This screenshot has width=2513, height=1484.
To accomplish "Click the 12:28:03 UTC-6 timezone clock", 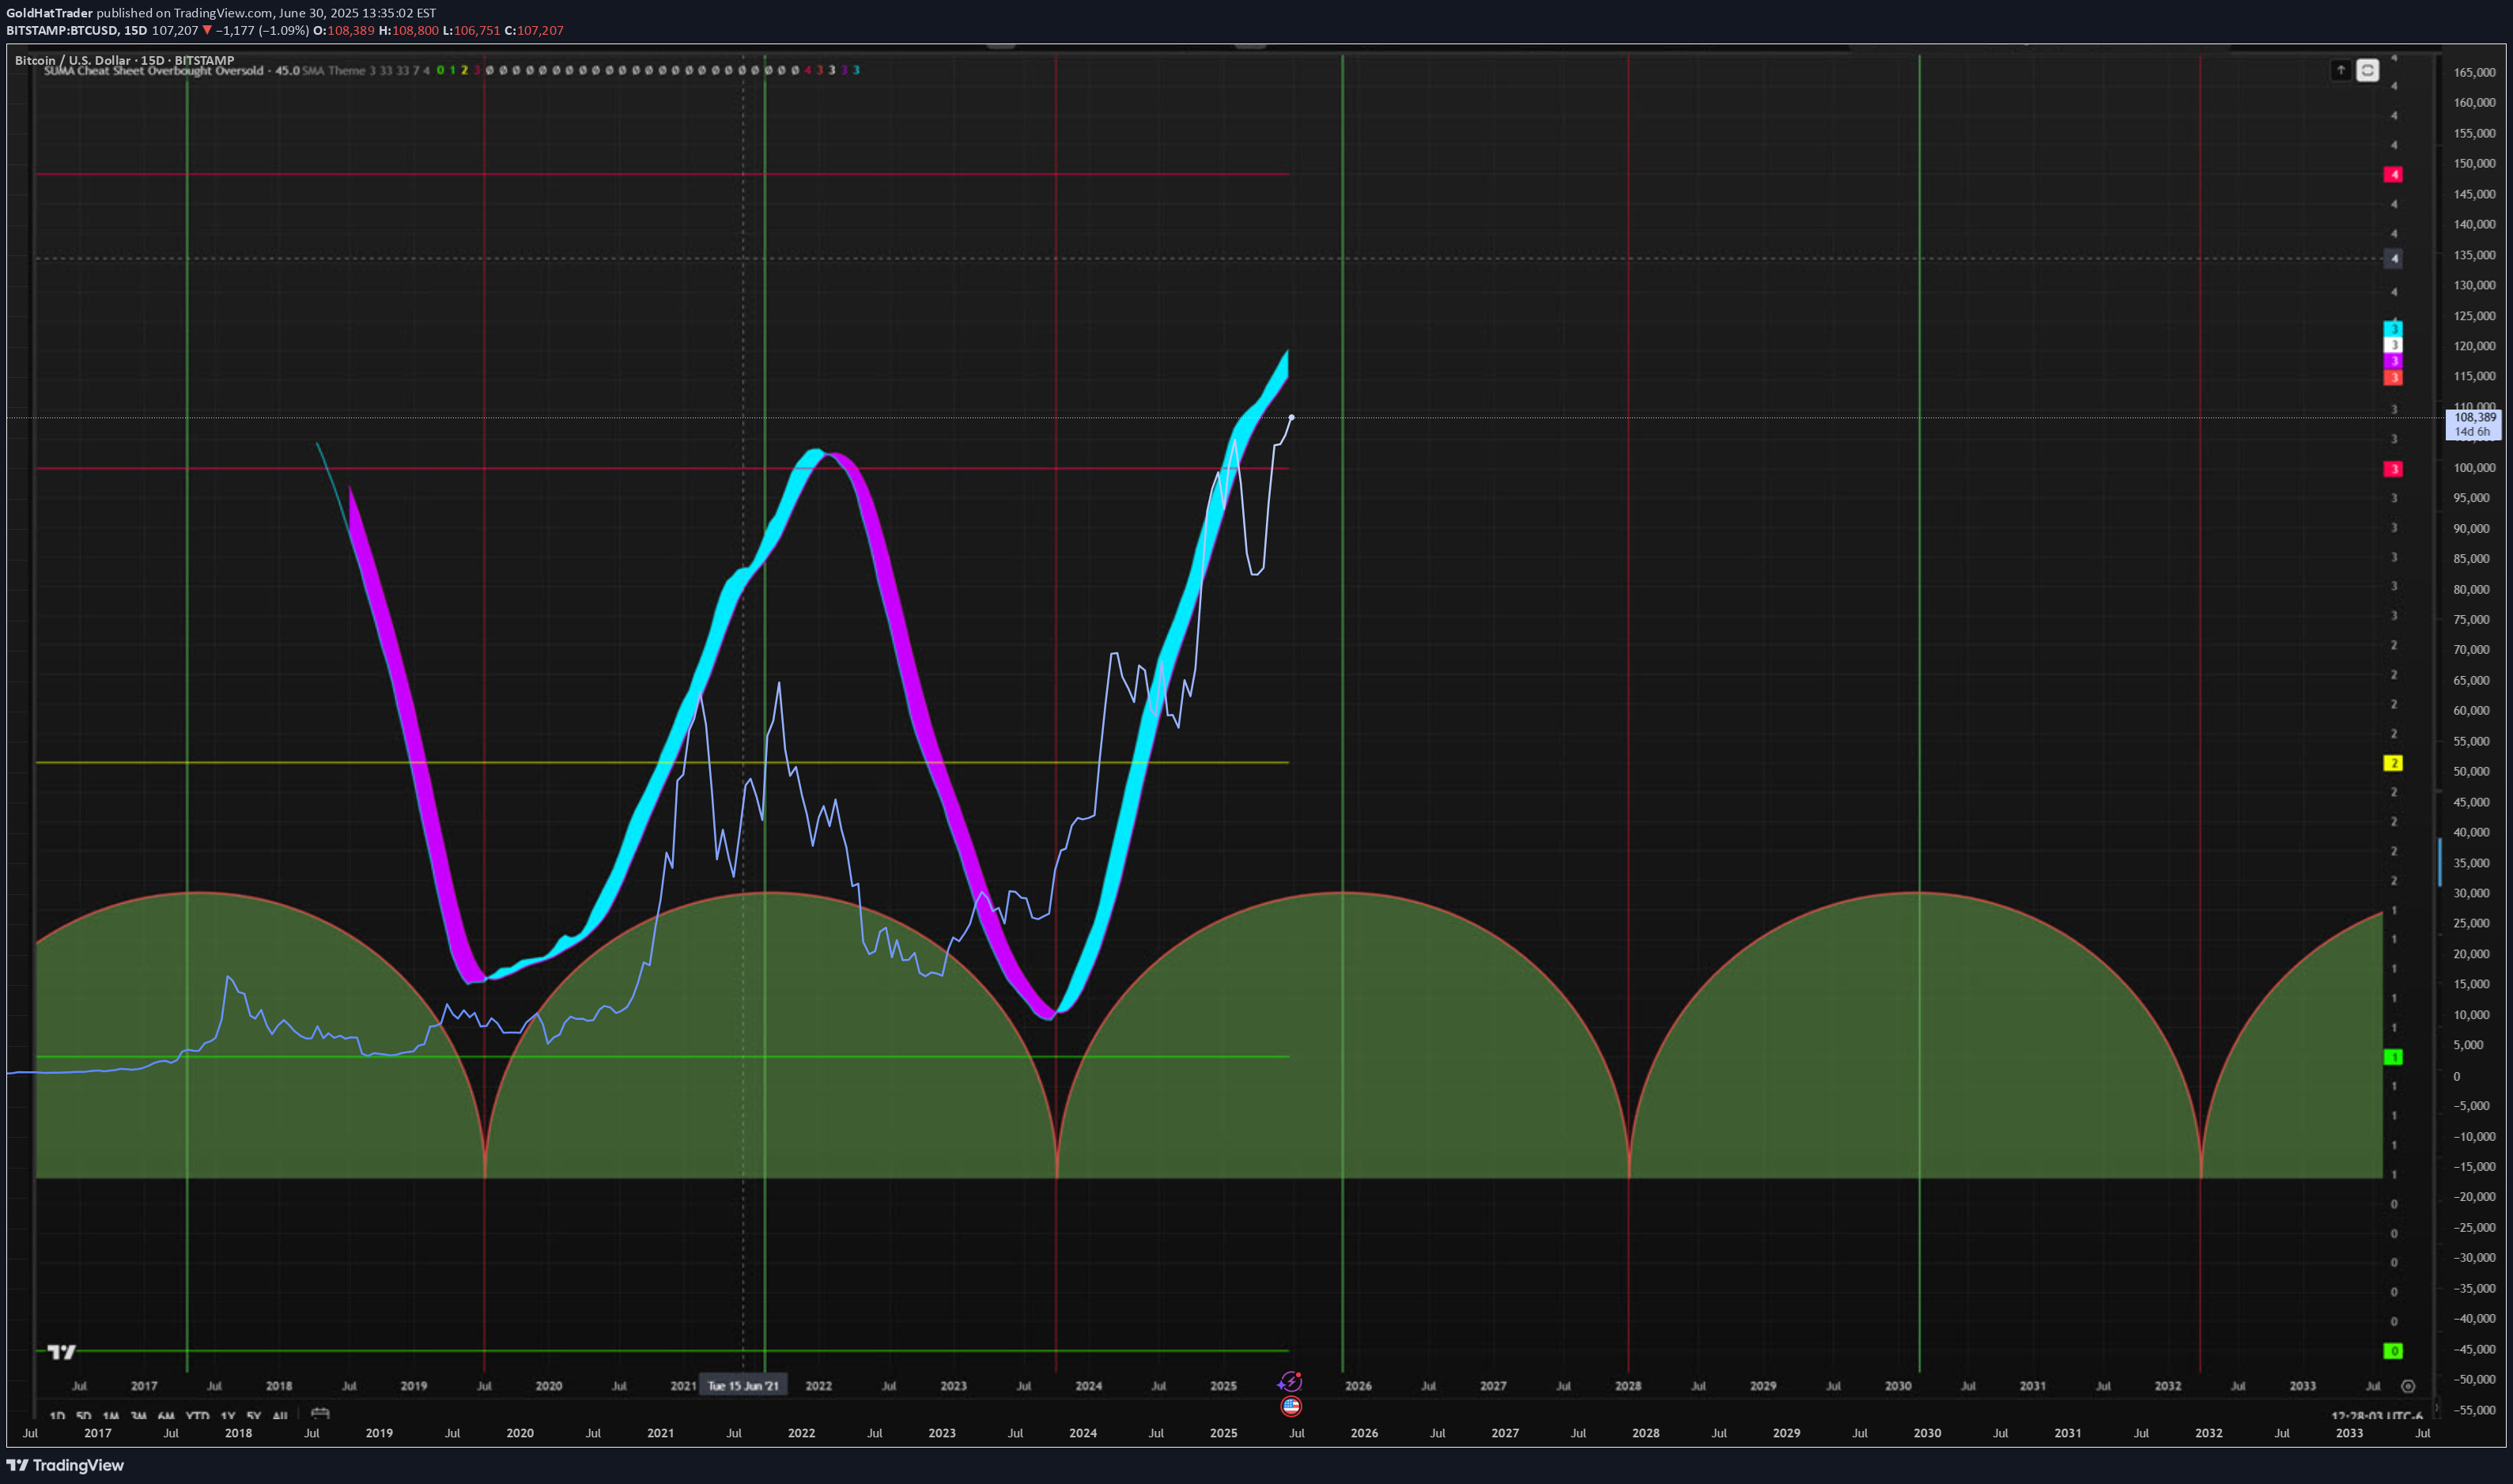I will [2376, 1416].
